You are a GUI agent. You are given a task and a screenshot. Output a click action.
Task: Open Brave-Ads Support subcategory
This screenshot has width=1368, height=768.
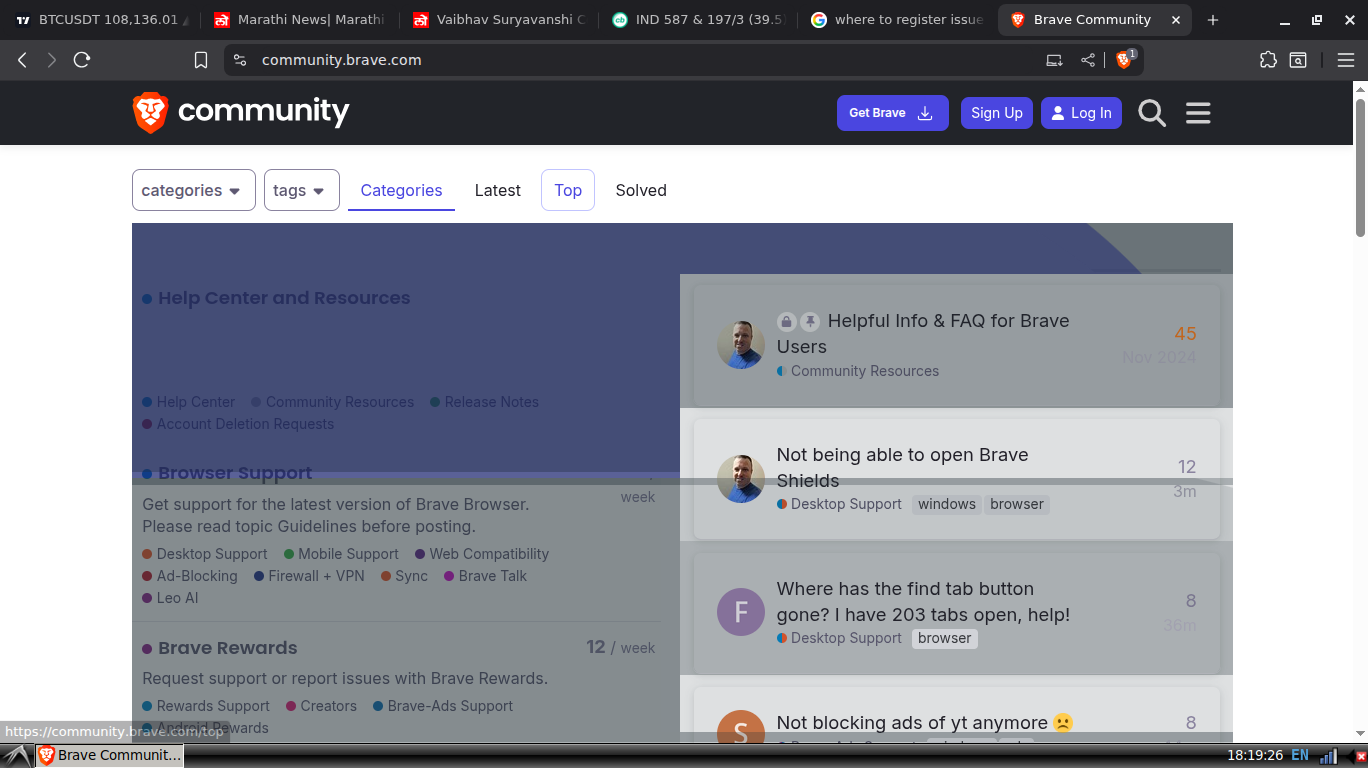click(450, 706)
